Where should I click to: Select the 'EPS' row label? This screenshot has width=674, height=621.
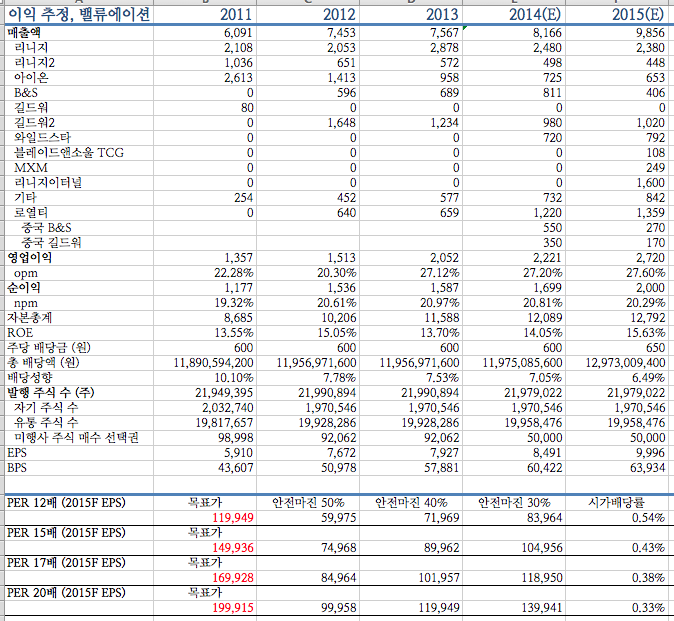[17, 453]
